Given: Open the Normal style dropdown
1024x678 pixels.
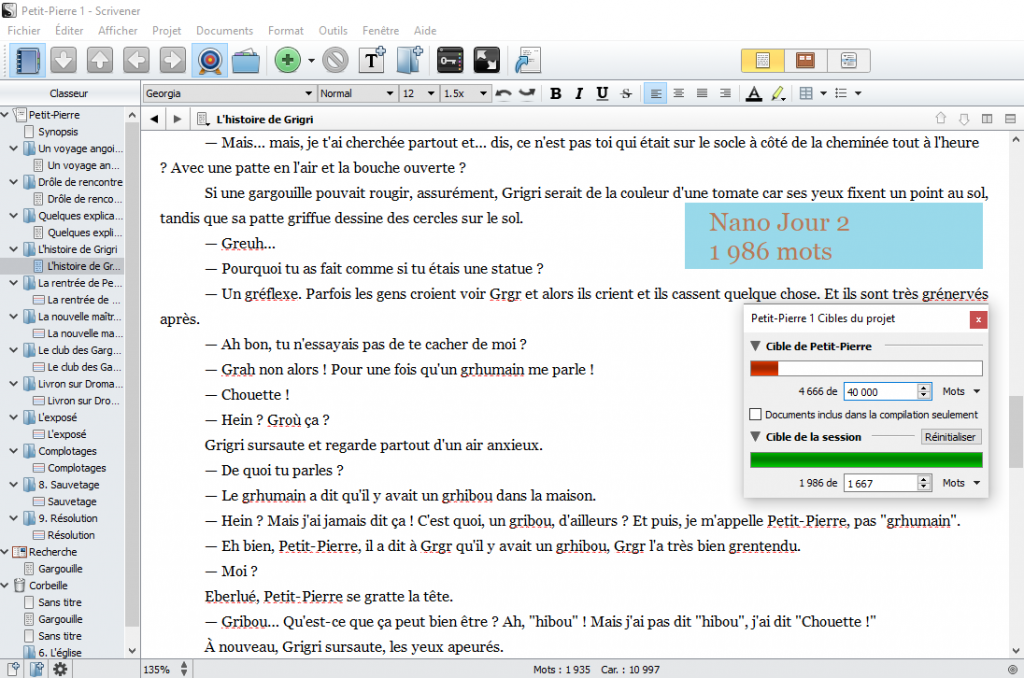Looking at the screenshot, I should pyautogui.click(x=357, y=93).
